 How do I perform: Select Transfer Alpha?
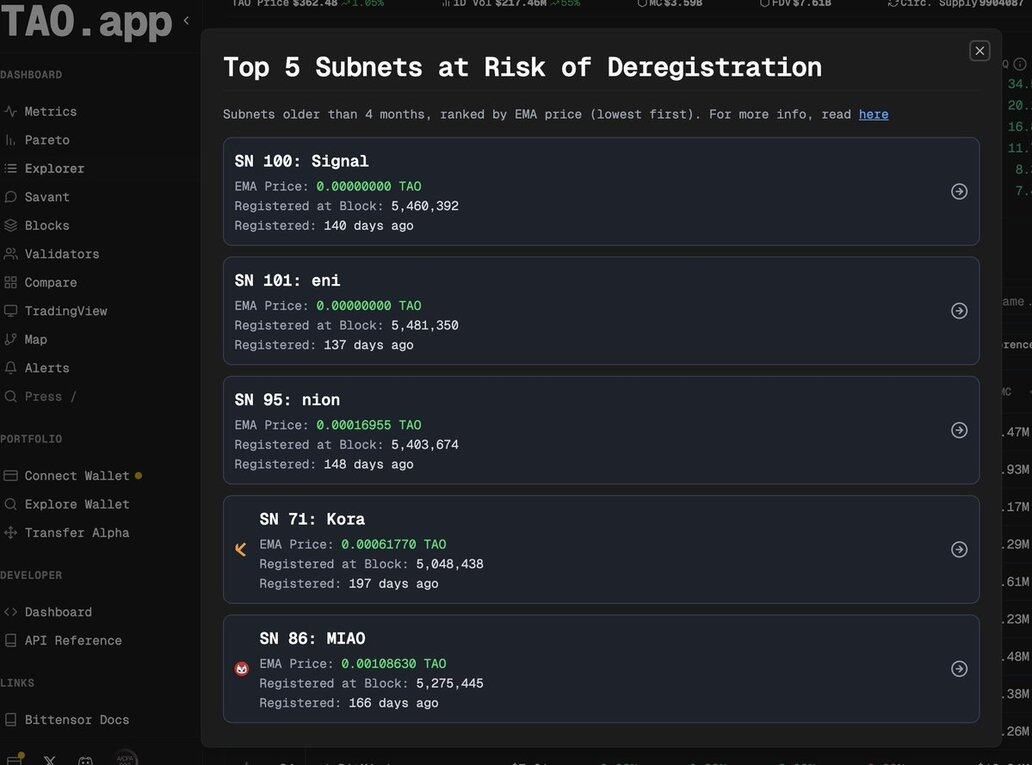[77, 533]
